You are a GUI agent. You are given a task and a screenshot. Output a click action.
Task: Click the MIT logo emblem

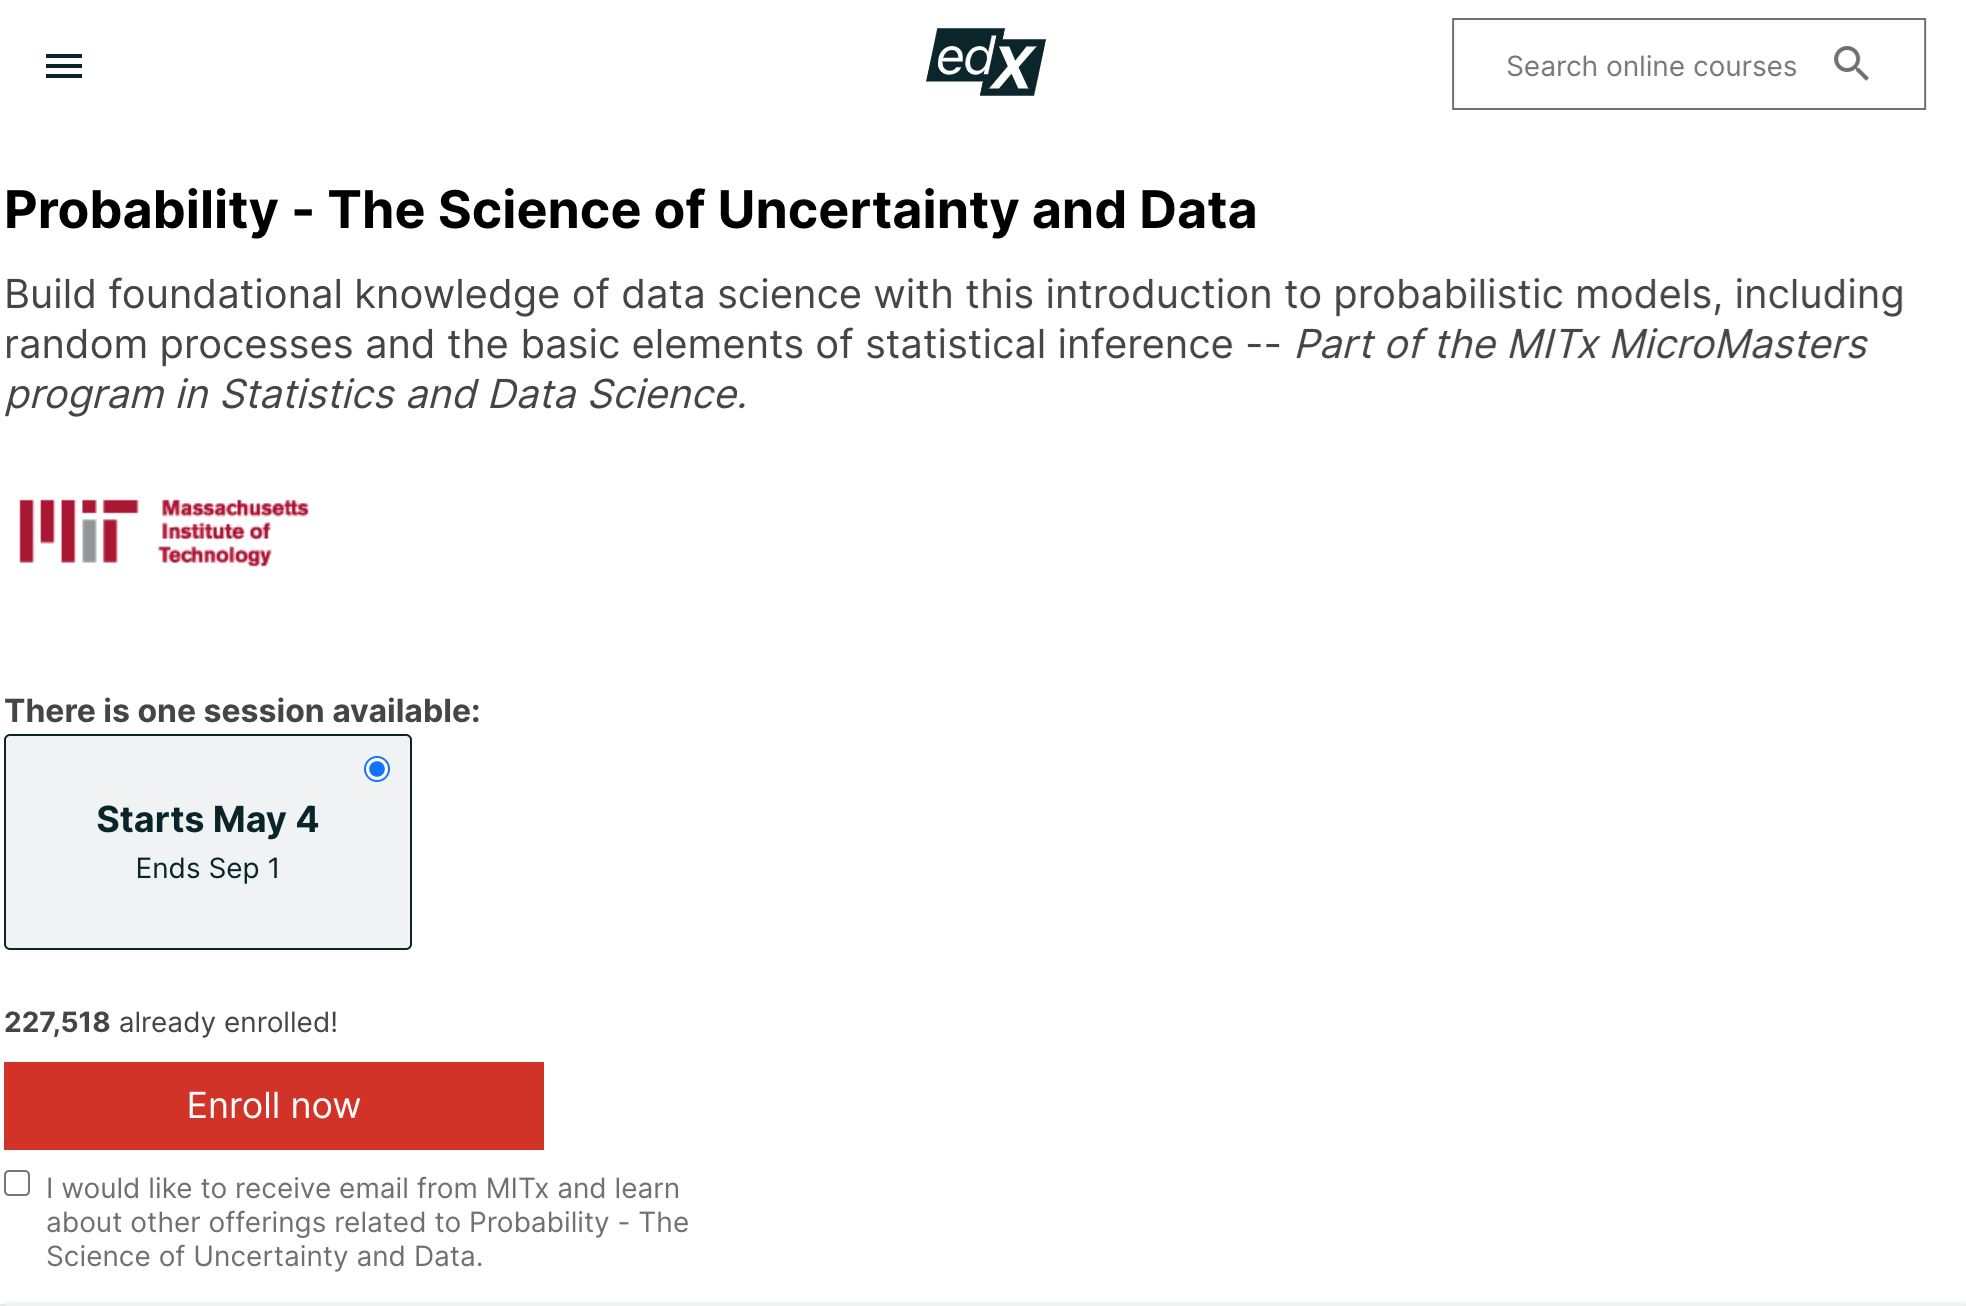point(78,531)
